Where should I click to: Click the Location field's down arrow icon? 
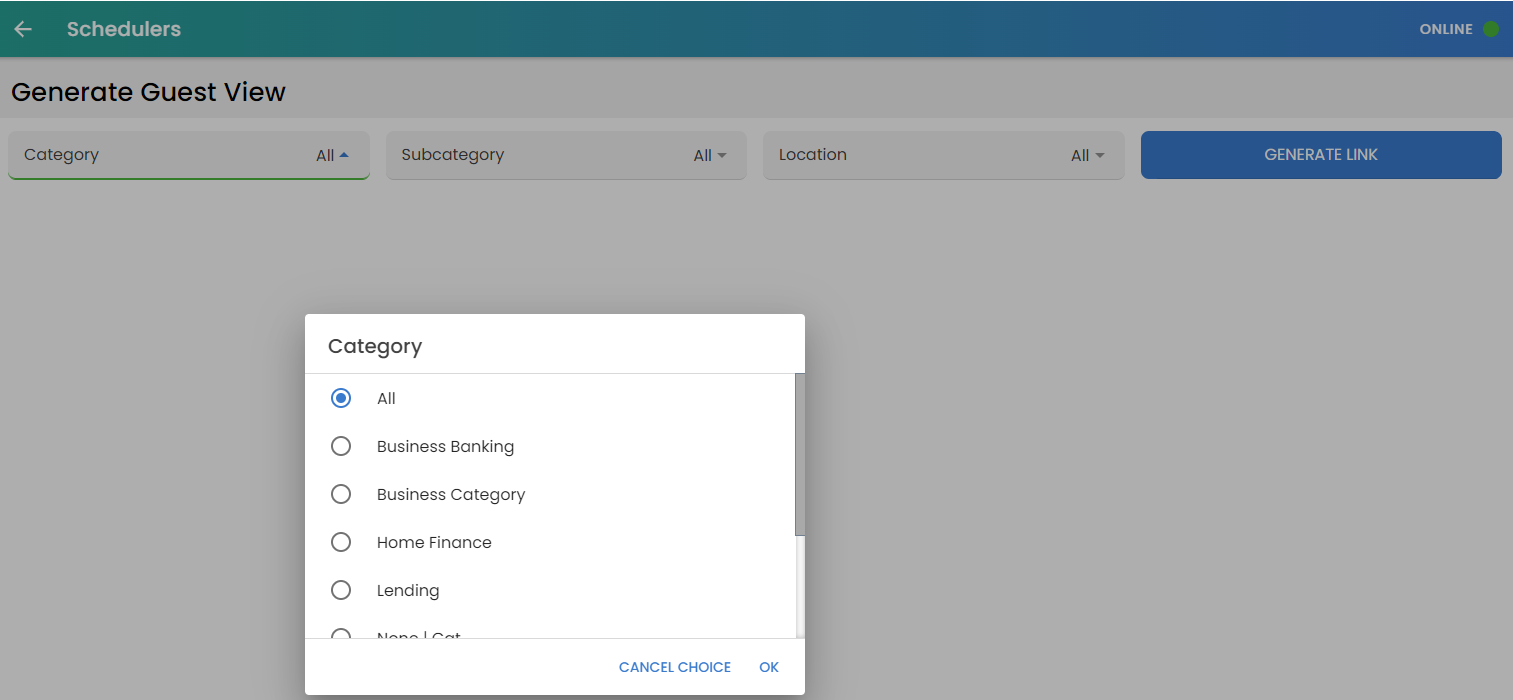pos(1099,155)
